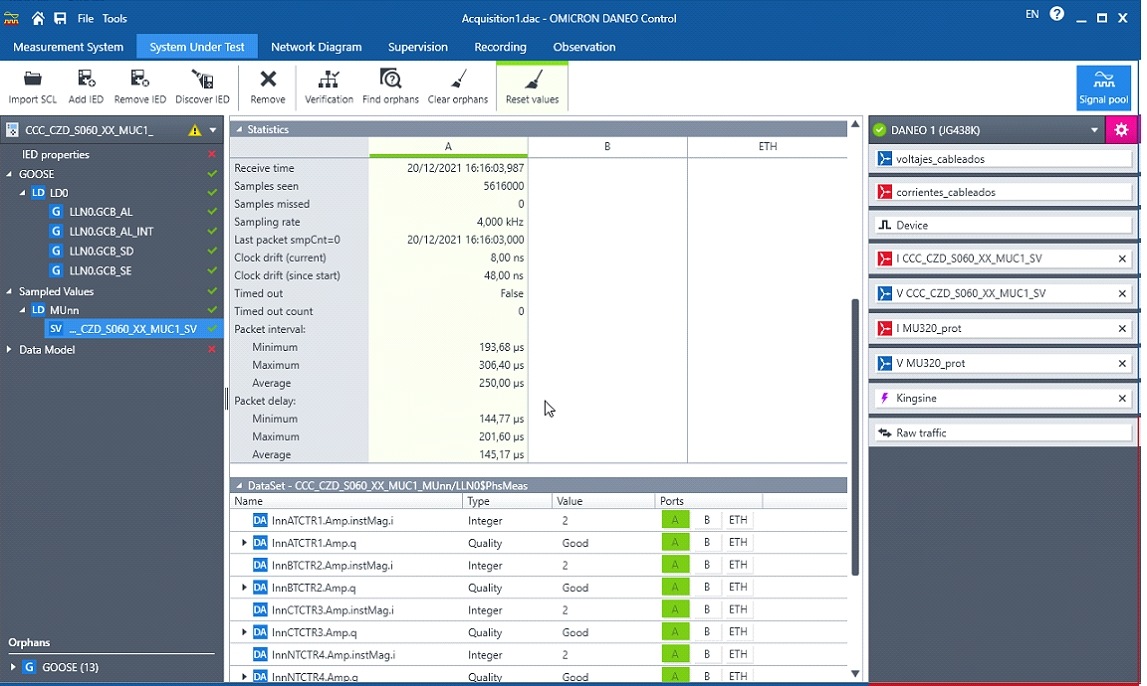This screenshot has width=1147, height=686.
Task: Toggle port ETH for InnATCTR1.Amp.instMag.i
Action: [738, 520]
